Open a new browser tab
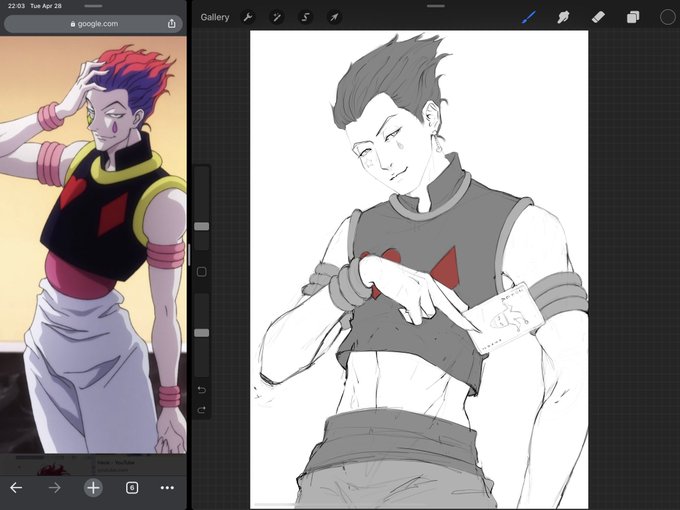This screenshot has width=680, height=510. [93, 488]
